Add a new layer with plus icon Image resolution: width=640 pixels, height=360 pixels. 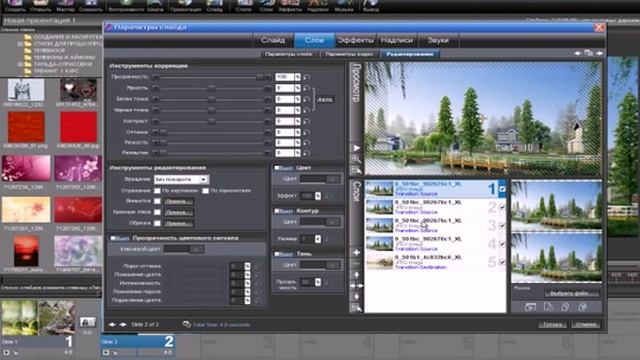356,253
